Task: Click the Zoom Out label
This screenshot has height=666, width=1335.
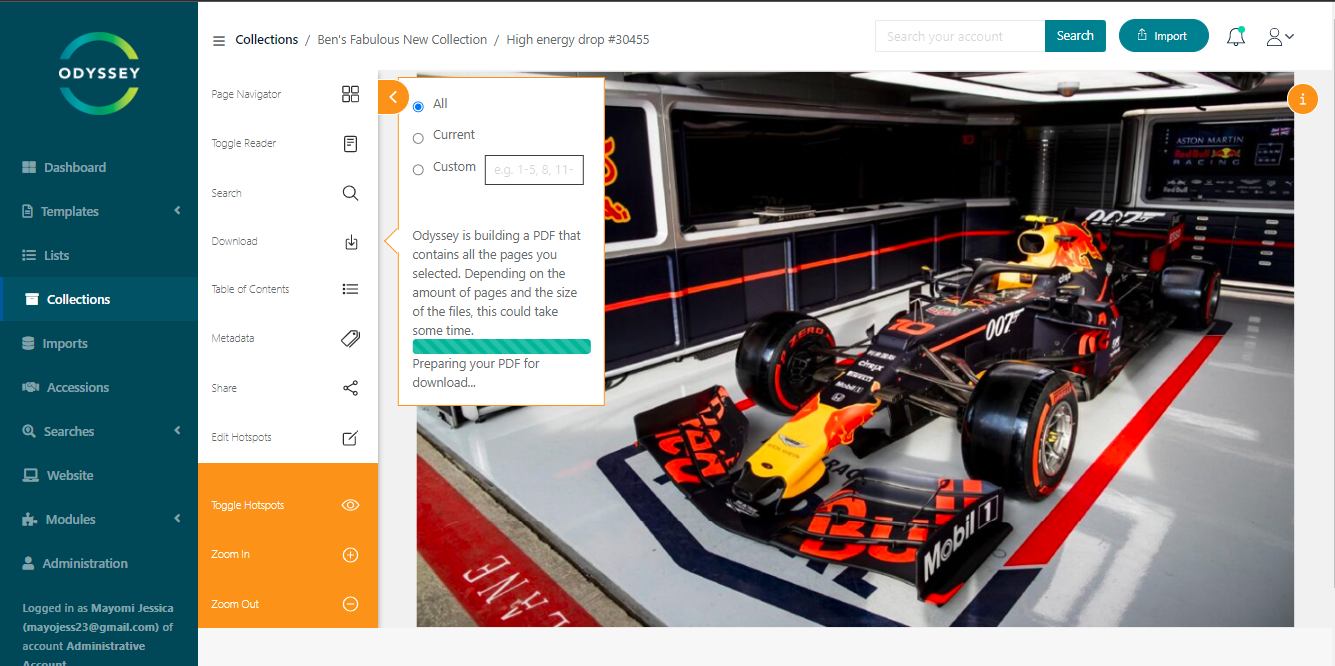Action: [x=235, y=604]
